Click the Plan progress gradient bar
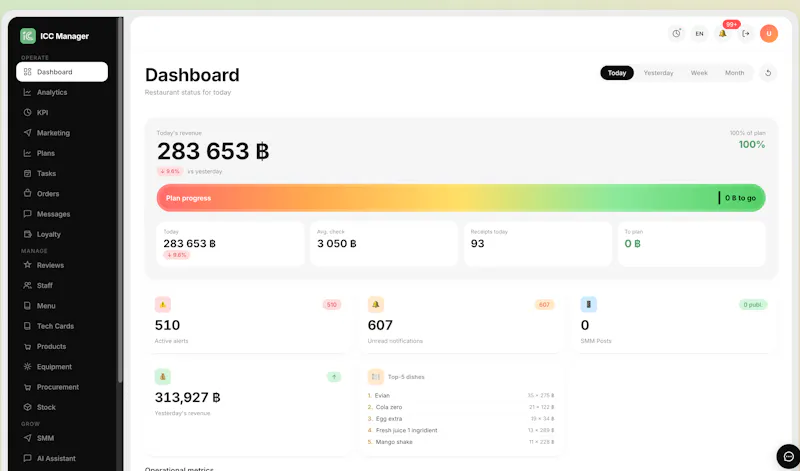This screenshot has width=800, height=471. (461, 198)
